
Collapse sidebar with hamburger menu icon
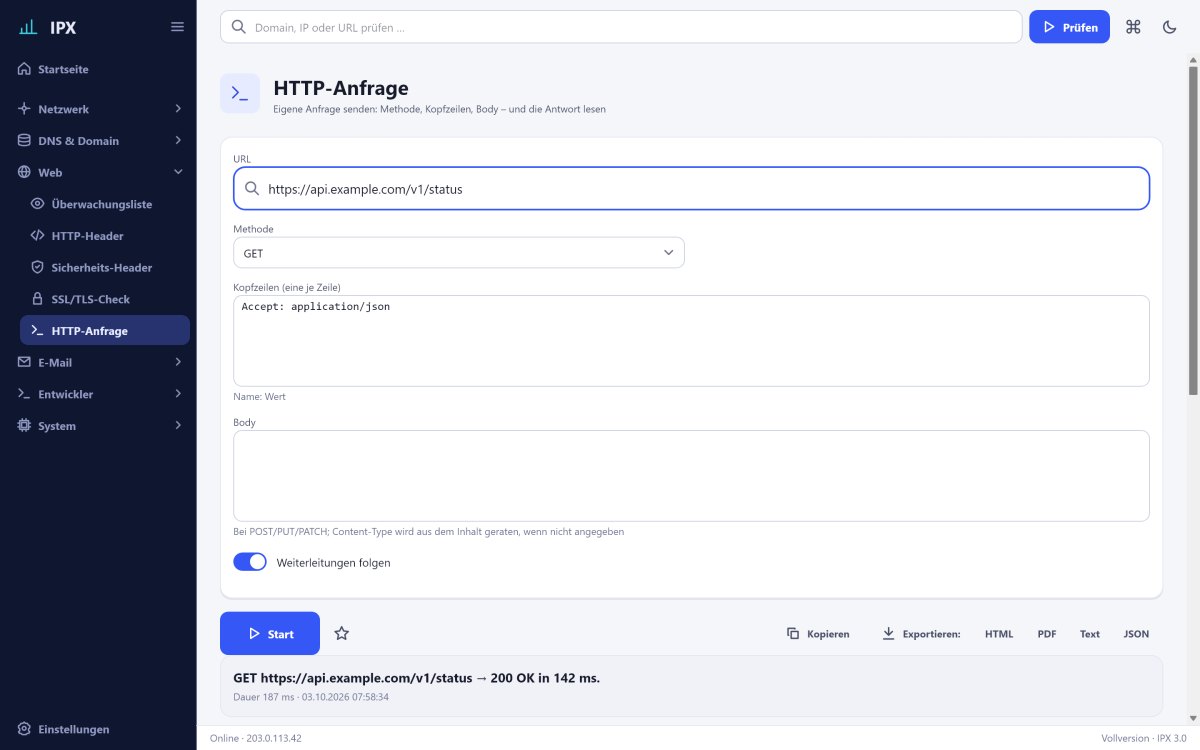(x=177, y=27)
